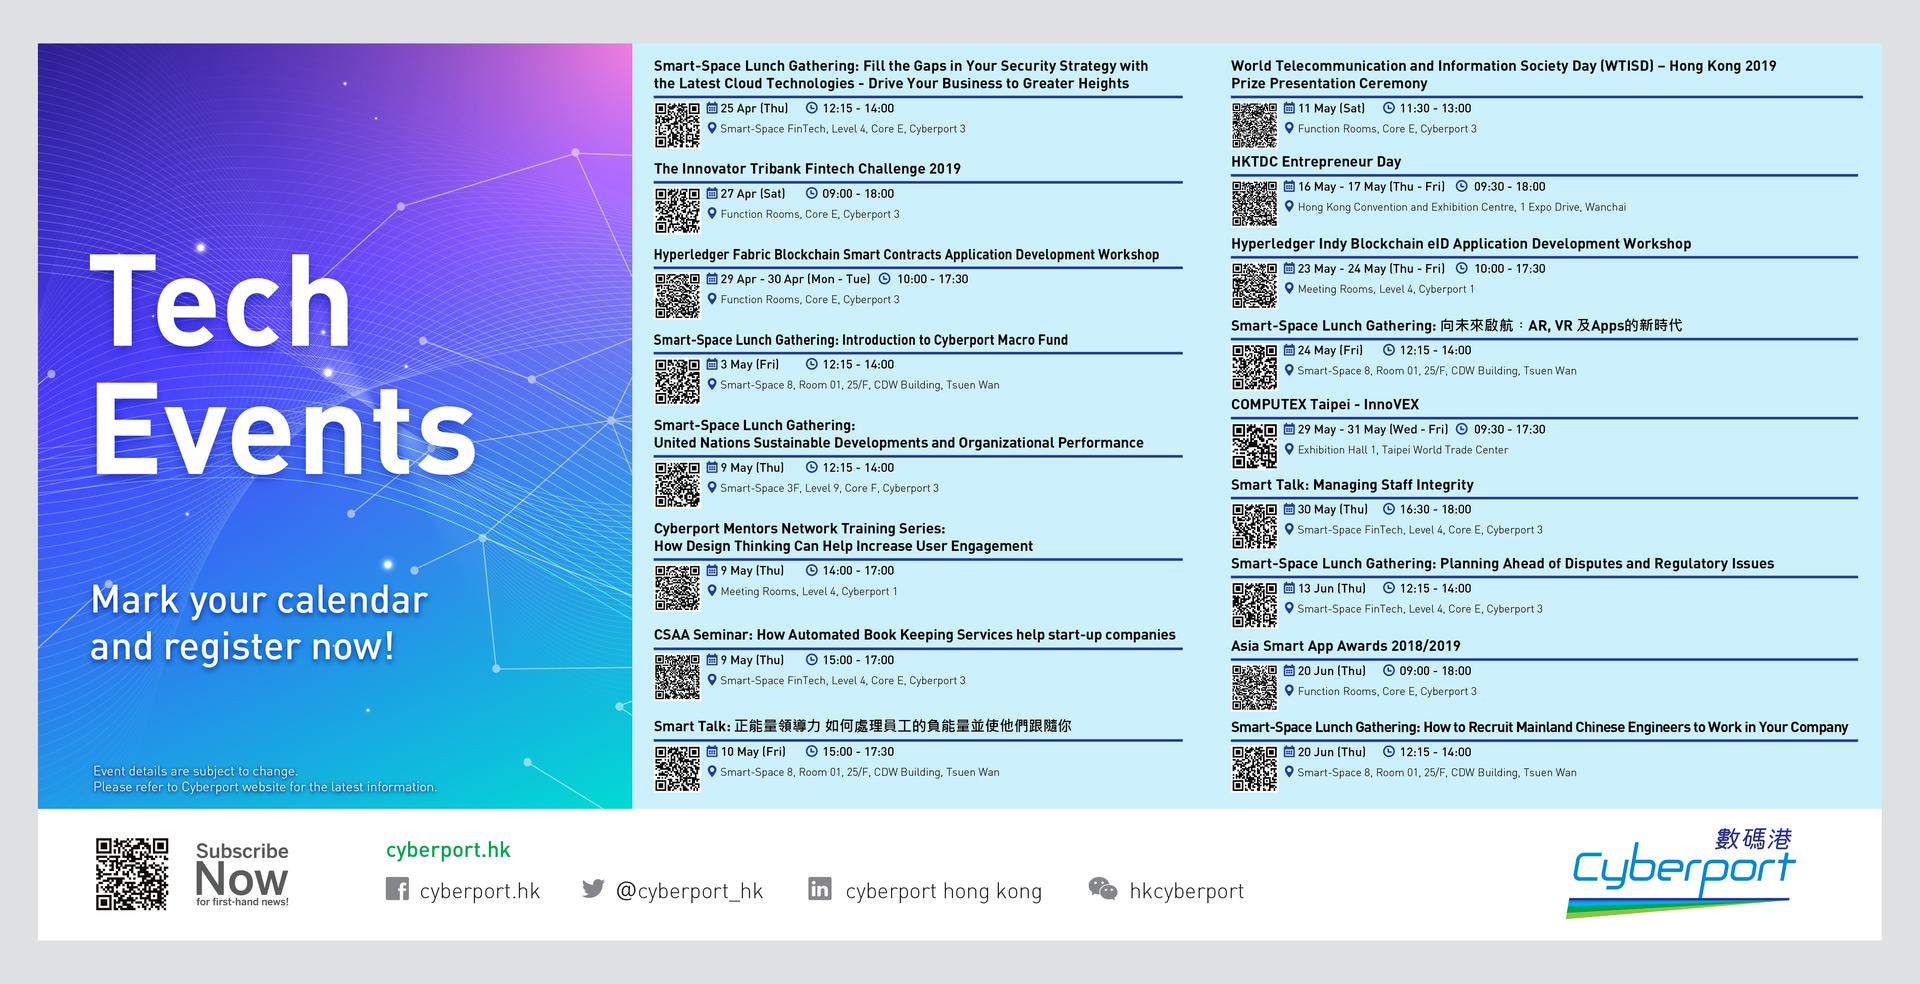Click Introduction to Cyberport Macro Fund title
The height and width of the screenshot is (984, 1920).
coord(861,340)
